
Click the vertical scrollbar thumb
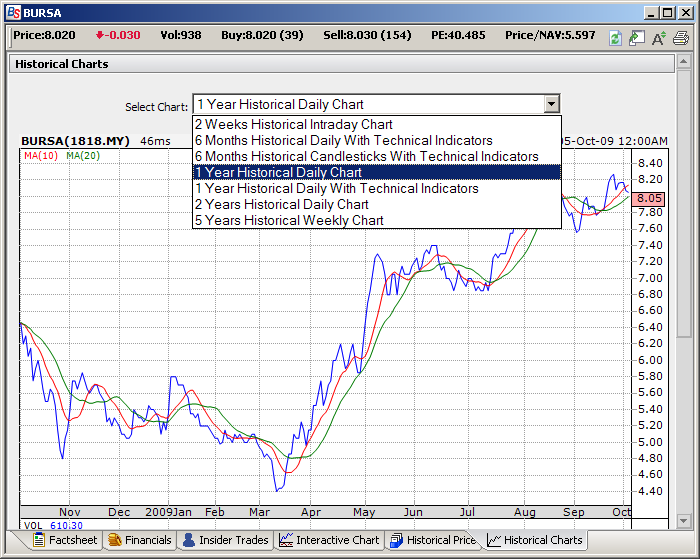[x=683, y=203]
